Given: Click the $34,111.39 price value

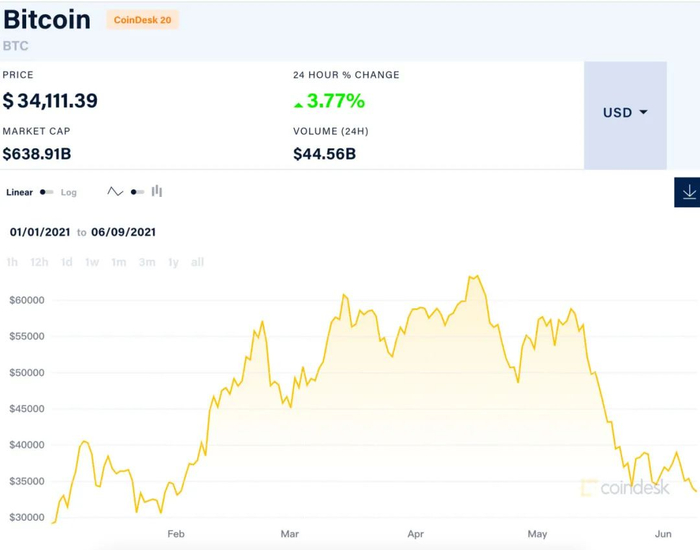Looking at the screenshot, I should tap(50, 101).
